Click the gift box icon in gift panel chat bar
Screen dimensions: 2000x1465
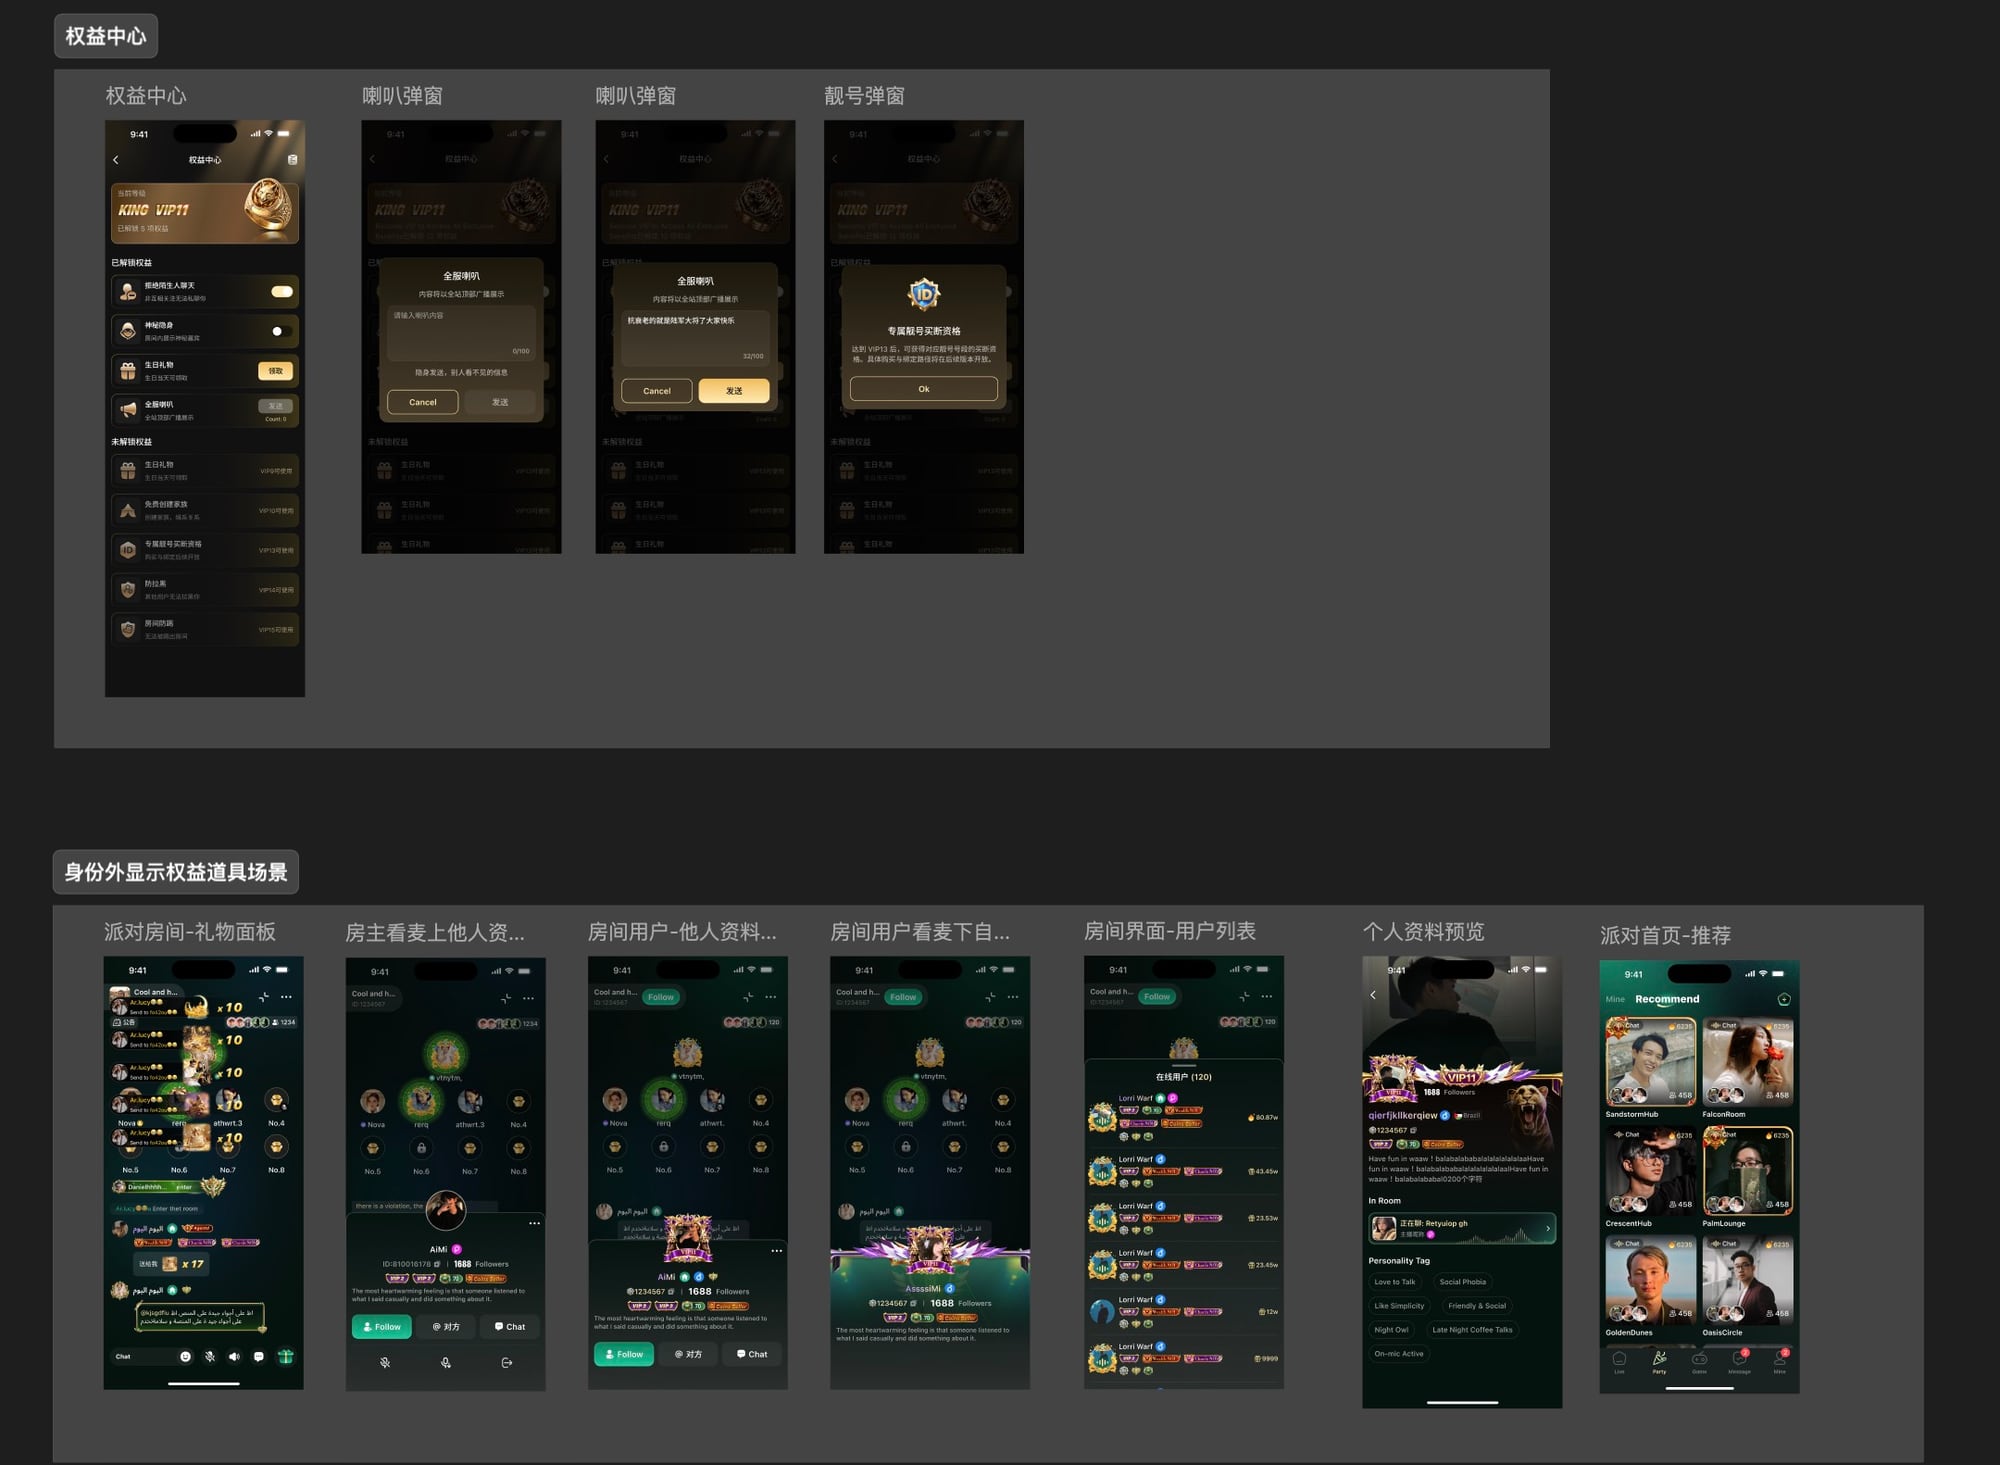tap(285, 1357)
